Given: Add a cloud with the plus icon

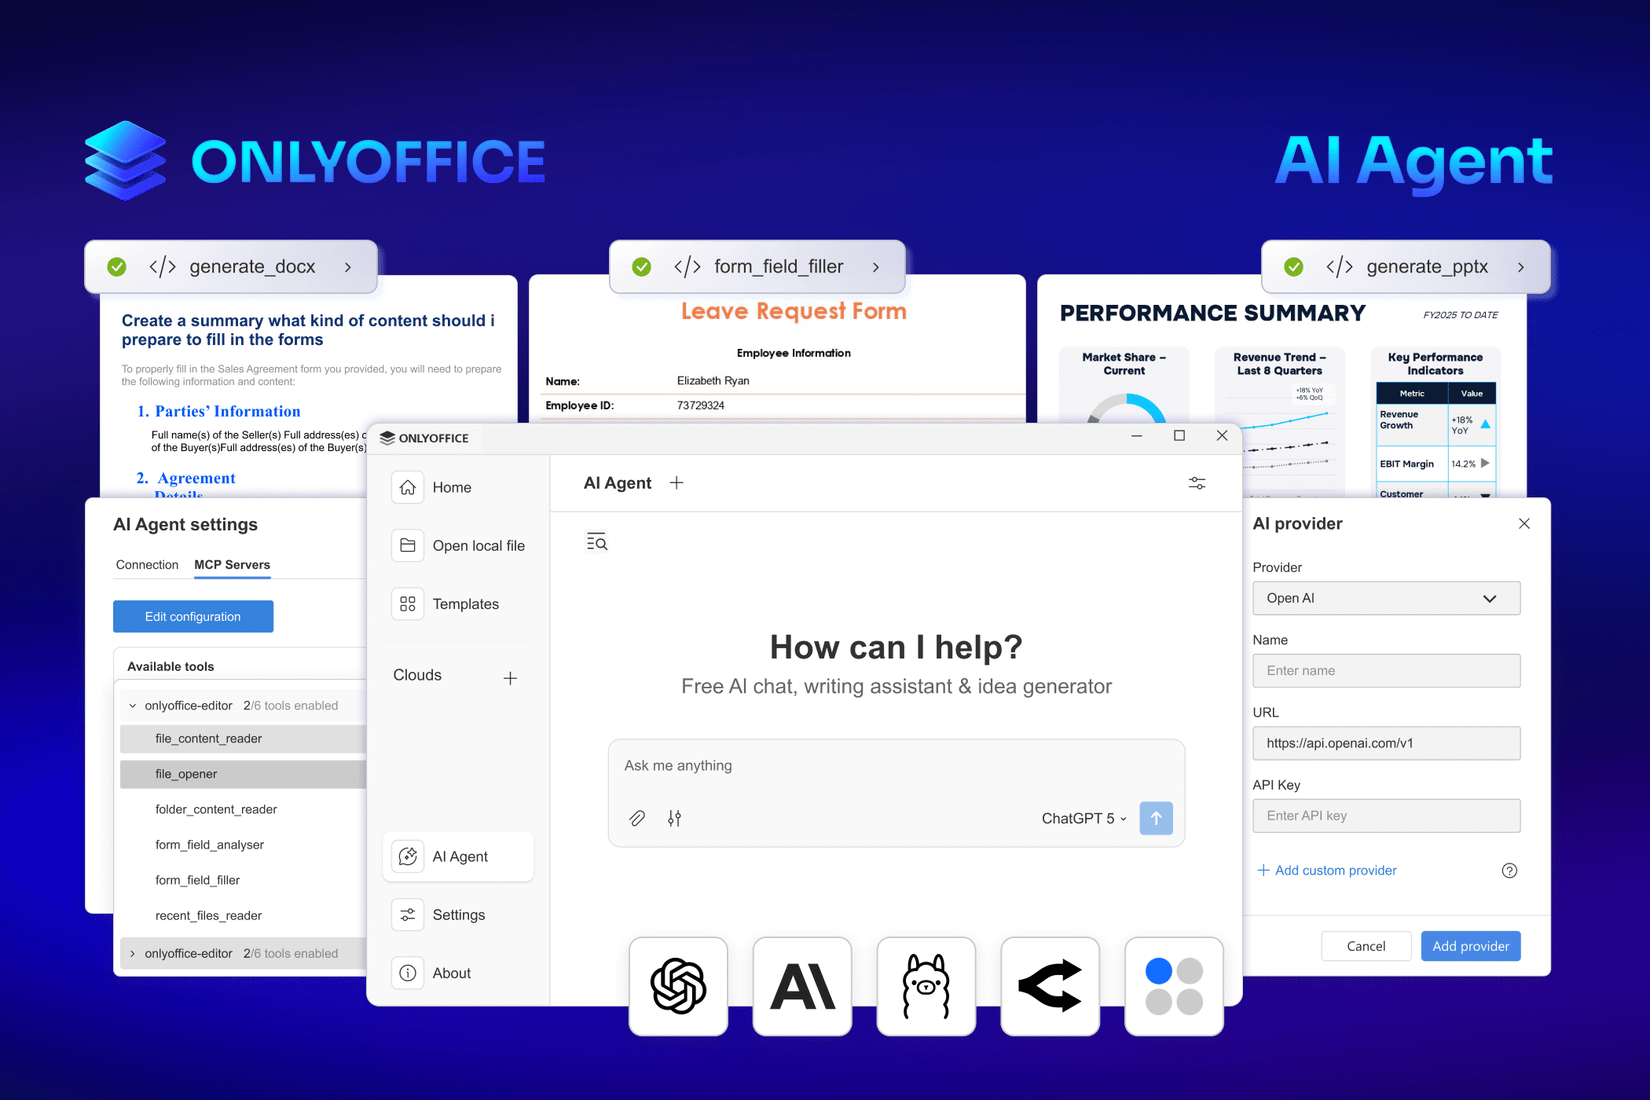Looking at the screenshot, I should tap(511, 677).
